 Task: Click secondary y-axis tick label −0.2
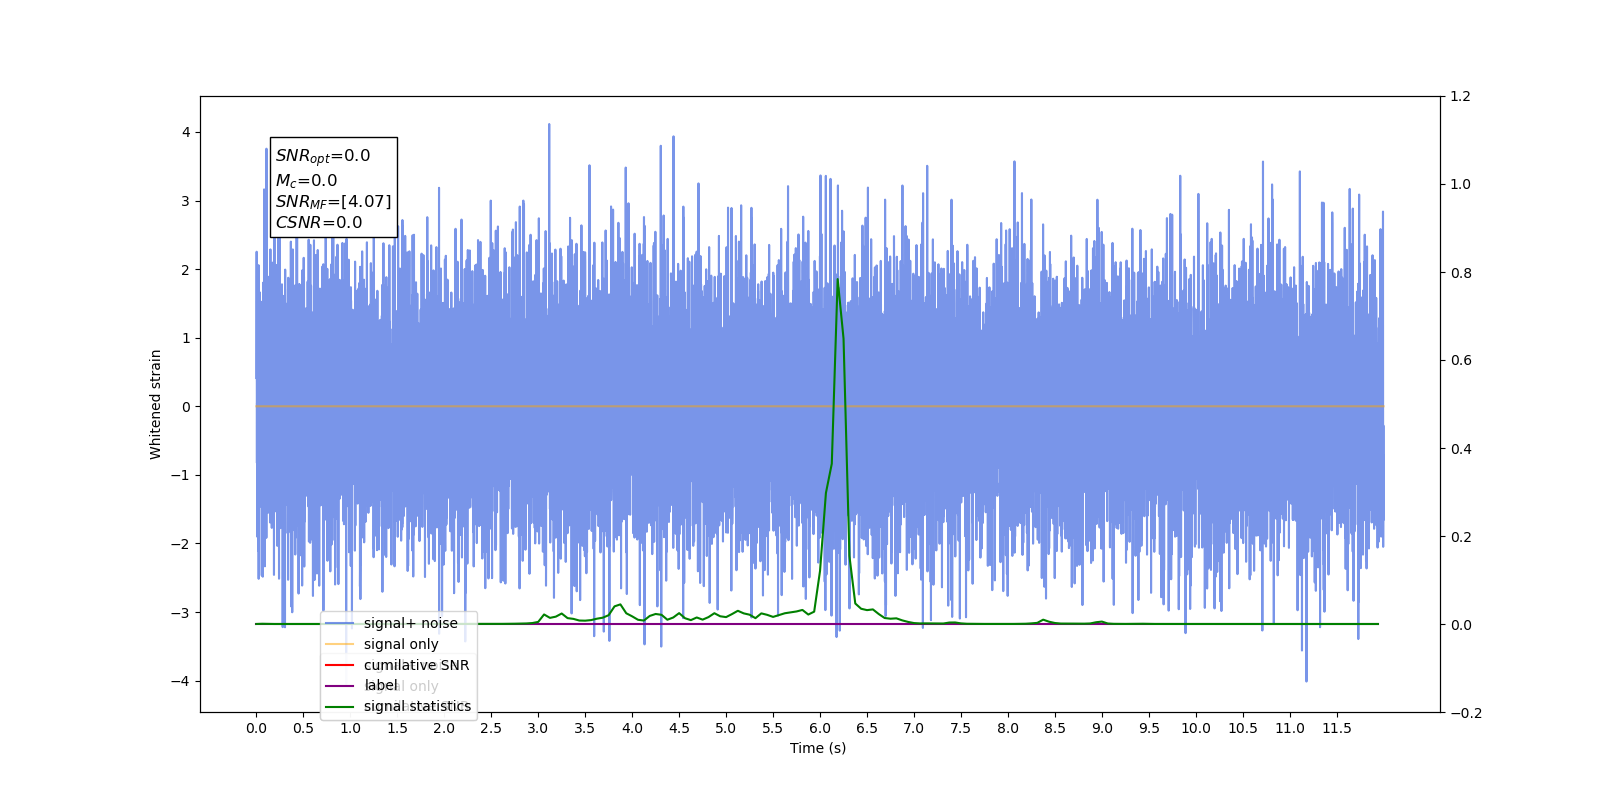pos(1466,712)
